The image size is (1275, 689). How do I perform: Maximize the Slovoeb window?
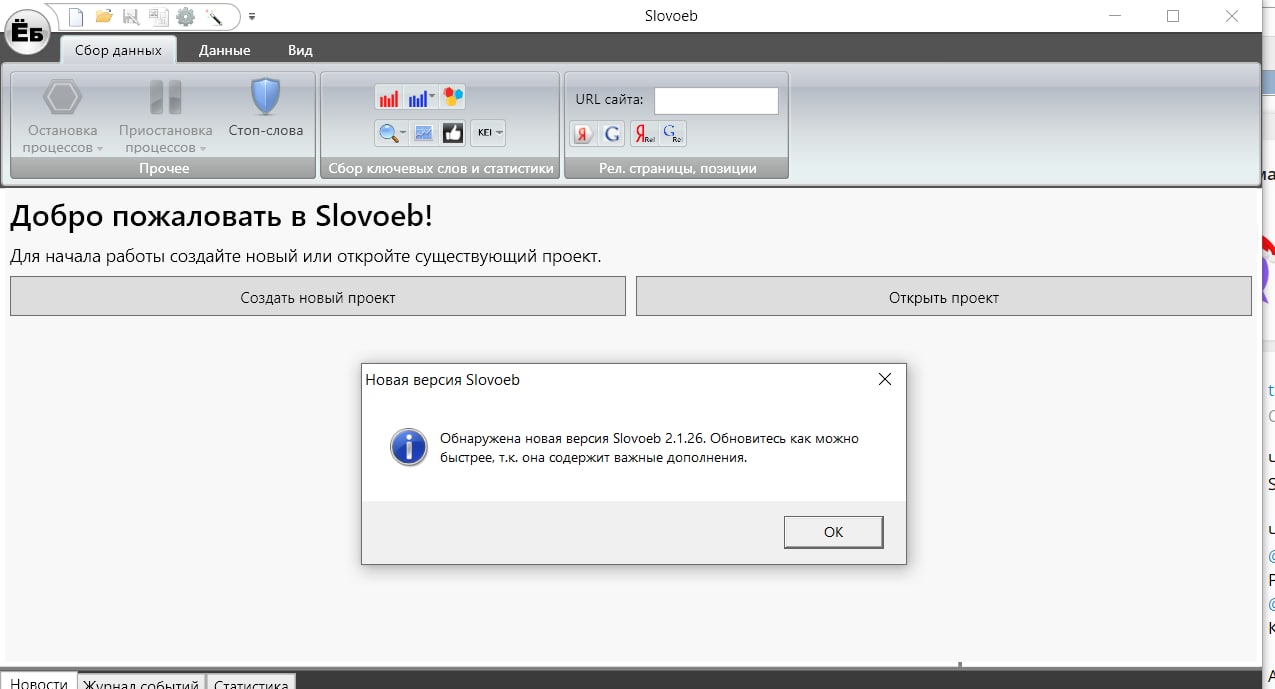(1173, 16)
